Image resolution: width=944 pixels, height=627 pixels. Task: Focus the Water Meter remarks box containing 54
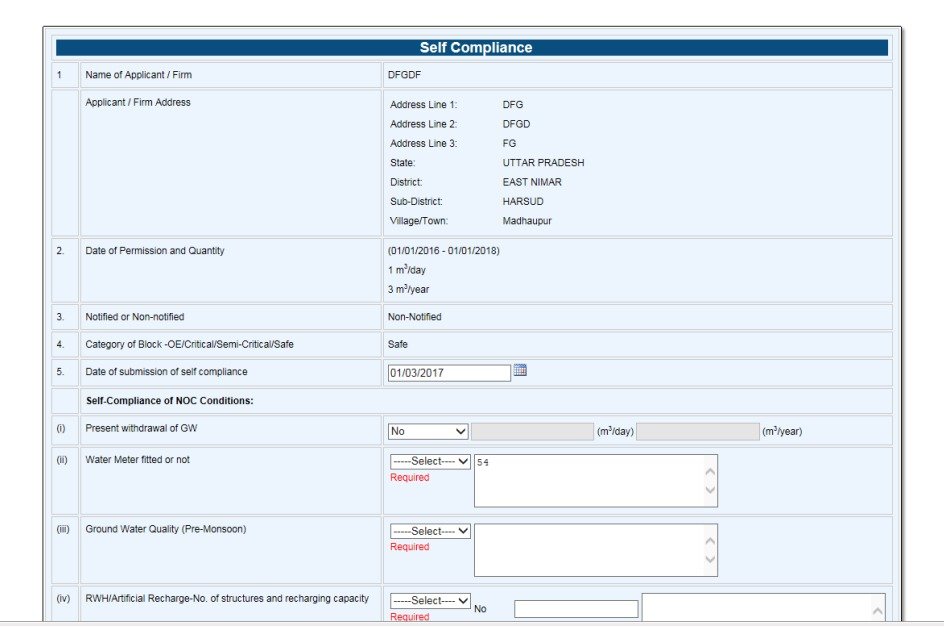point(590,481)
